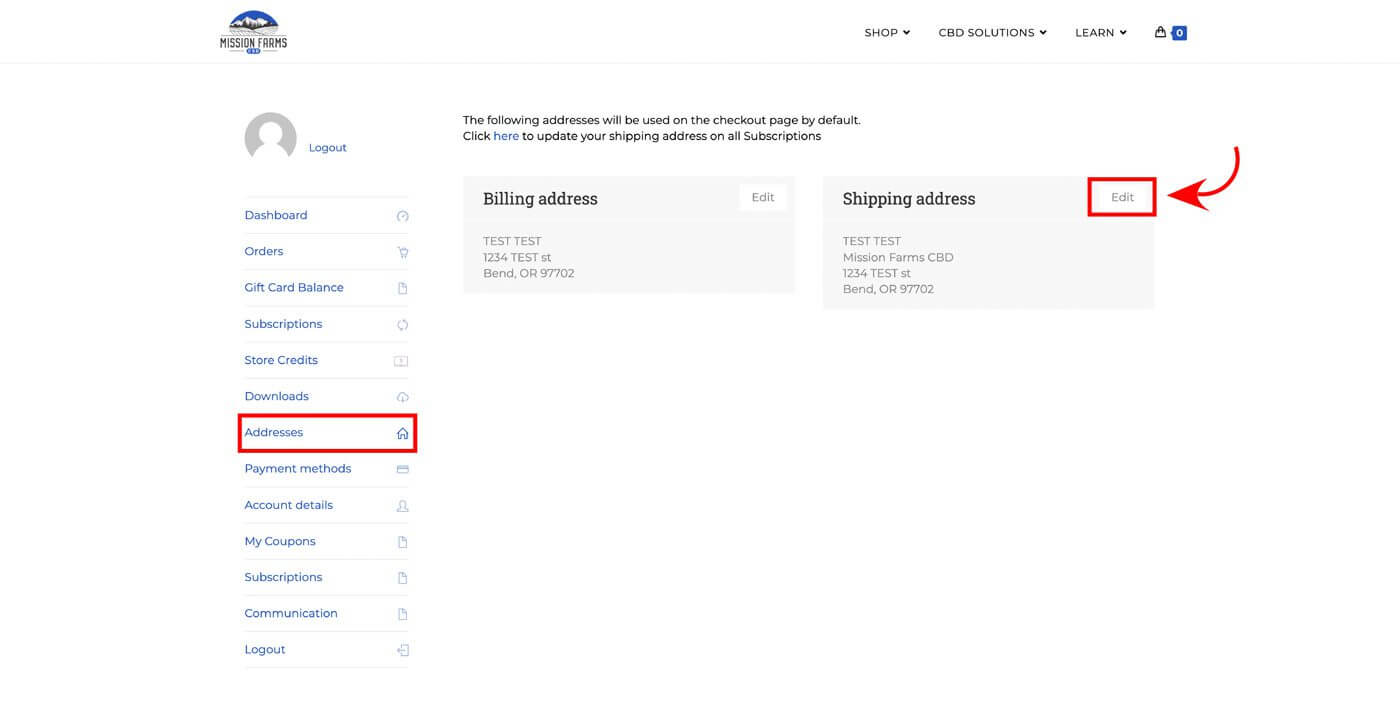Click the Addresses home icon
The width and height of the screenshot is (1400, 709).
coord(402,433)
